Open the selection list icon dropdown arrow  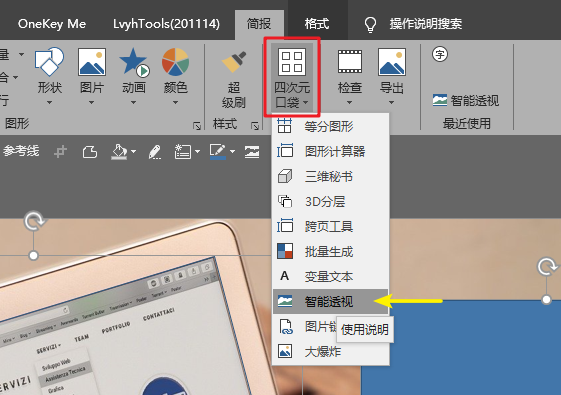tap(197, 152)
